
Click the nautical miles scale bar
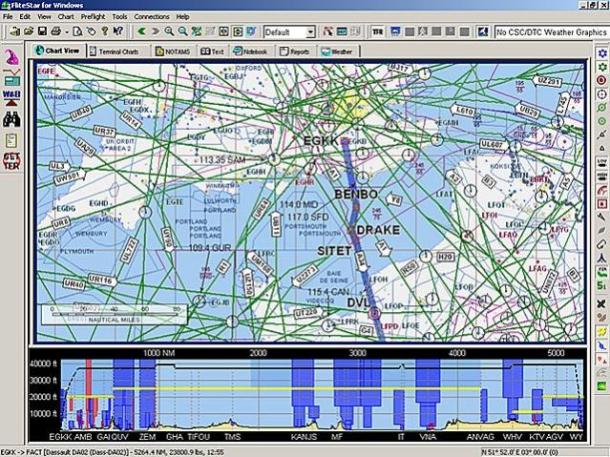coord(114,314)
